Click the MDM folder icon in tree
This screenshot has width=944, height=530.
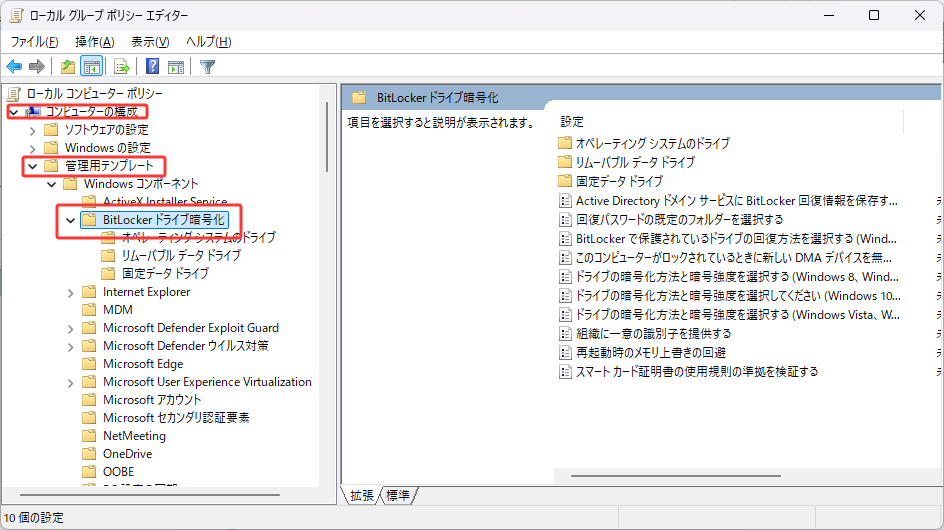tap(89, 310)
